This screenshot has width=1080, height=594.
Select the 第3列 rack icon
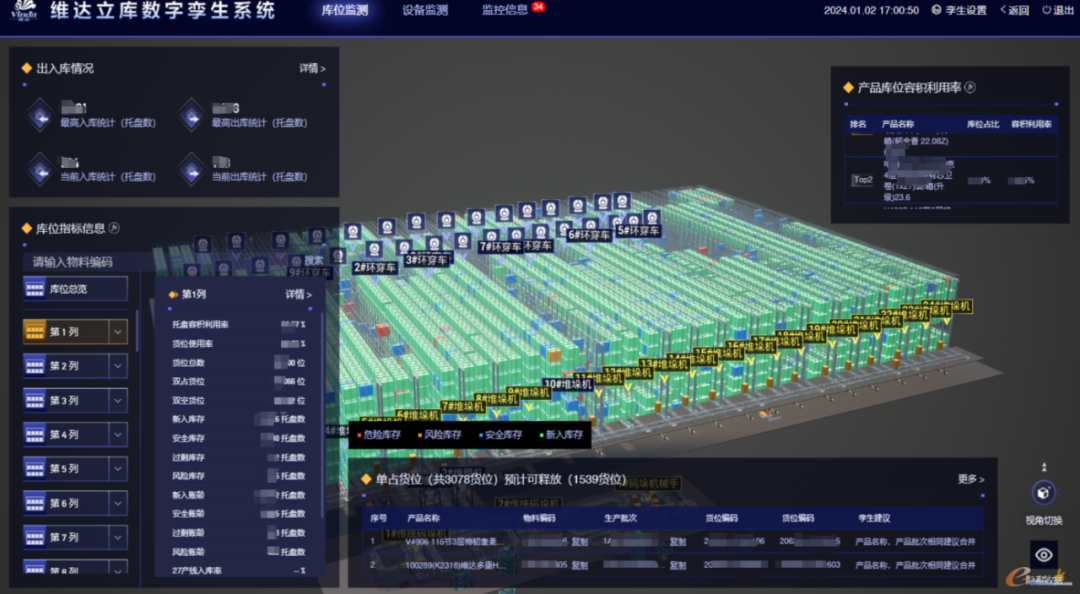click(x=34, y=400)
